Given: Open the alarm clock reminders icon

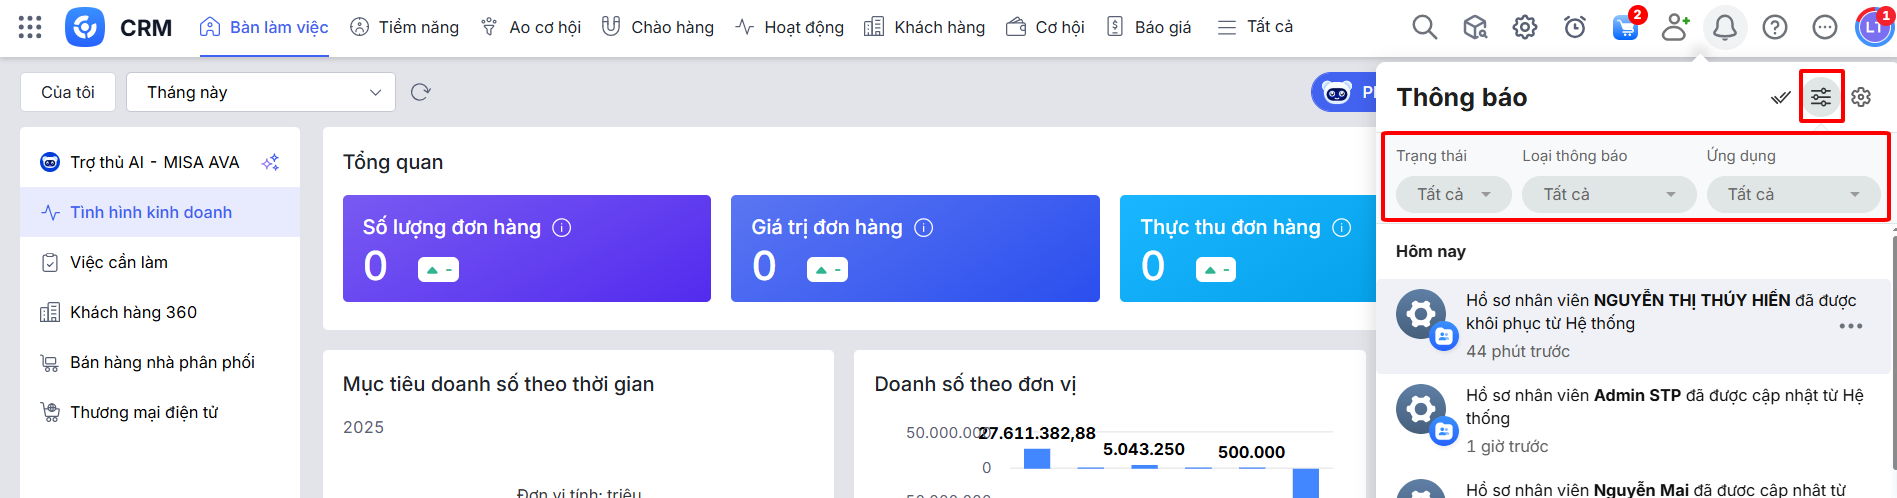Looking at the screenshot, I should pos(1575,27).
